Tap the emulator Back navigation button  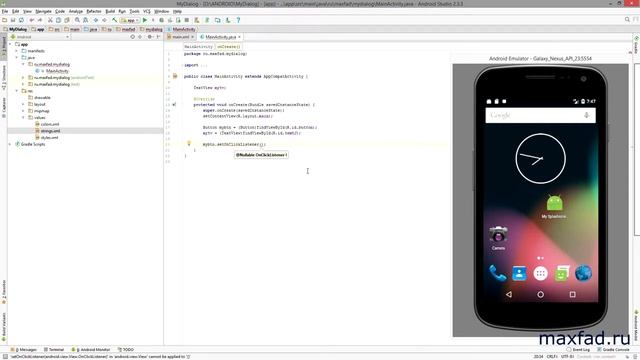(509, 294)
